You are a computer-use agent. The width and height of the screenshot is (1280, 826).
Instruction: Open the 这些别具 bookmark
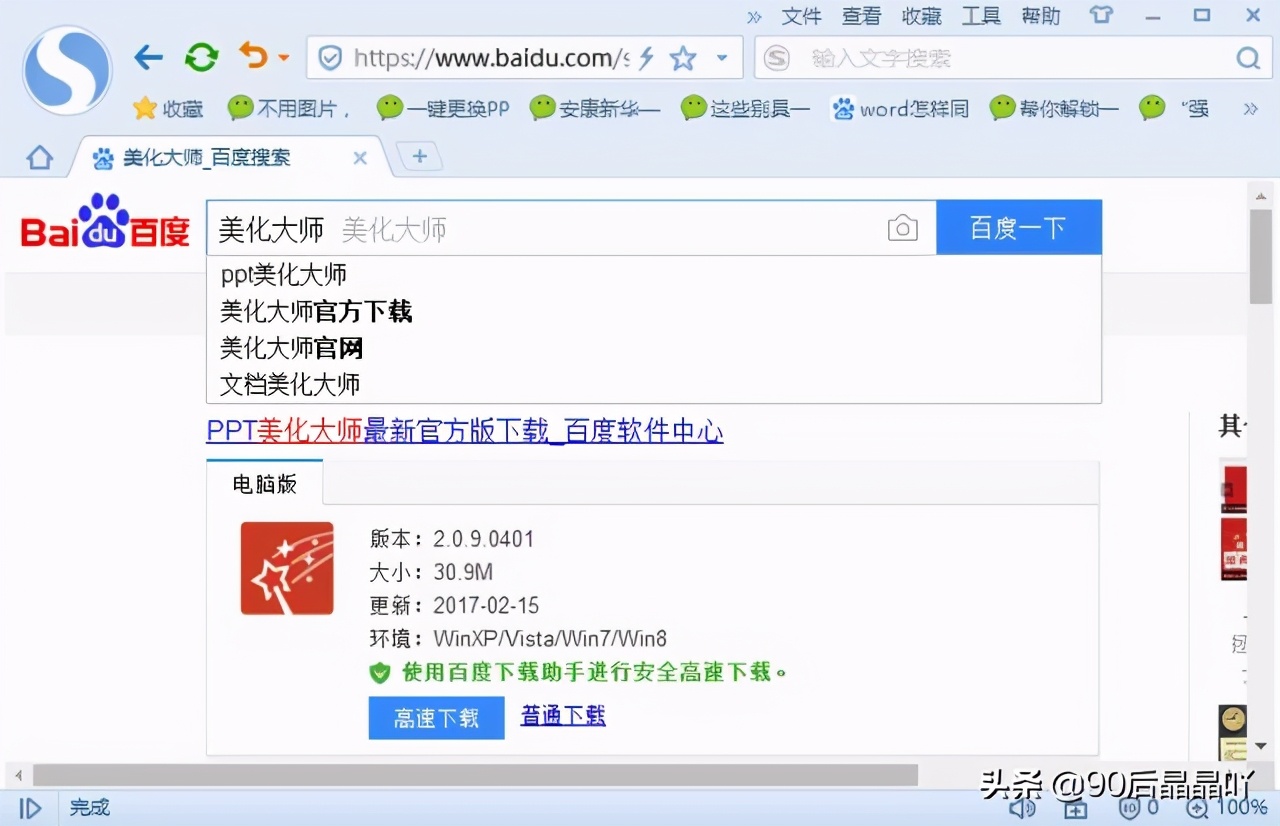tap(744, 108)
